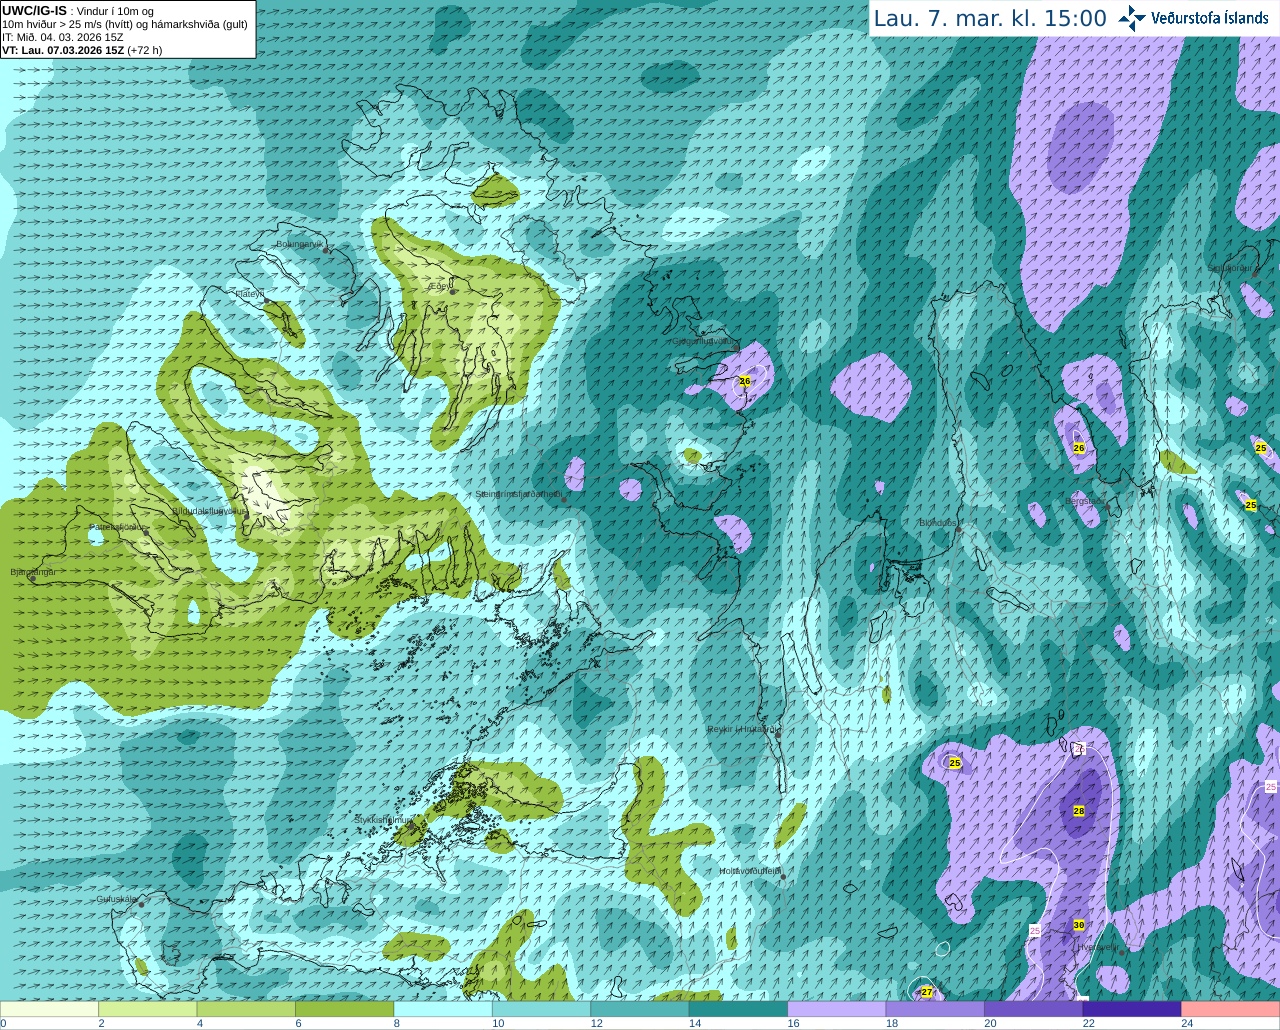
Task: Click the 'Lau. 7. mar. kl. 15:00' date header
Action: [990, 18]
